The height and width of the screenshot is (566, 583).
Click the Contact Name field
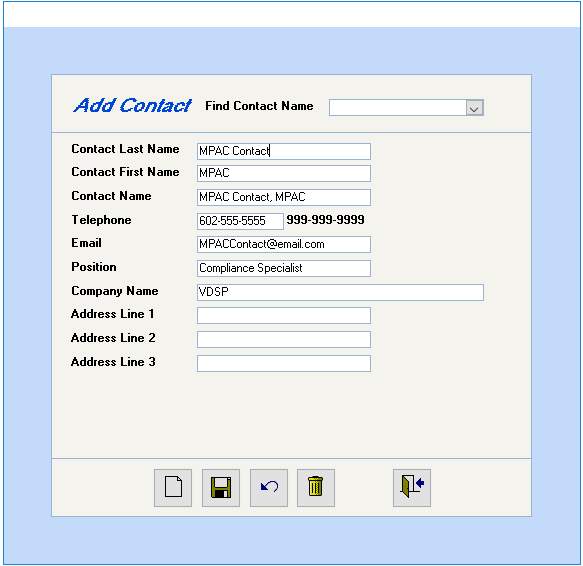click(284, 197)
